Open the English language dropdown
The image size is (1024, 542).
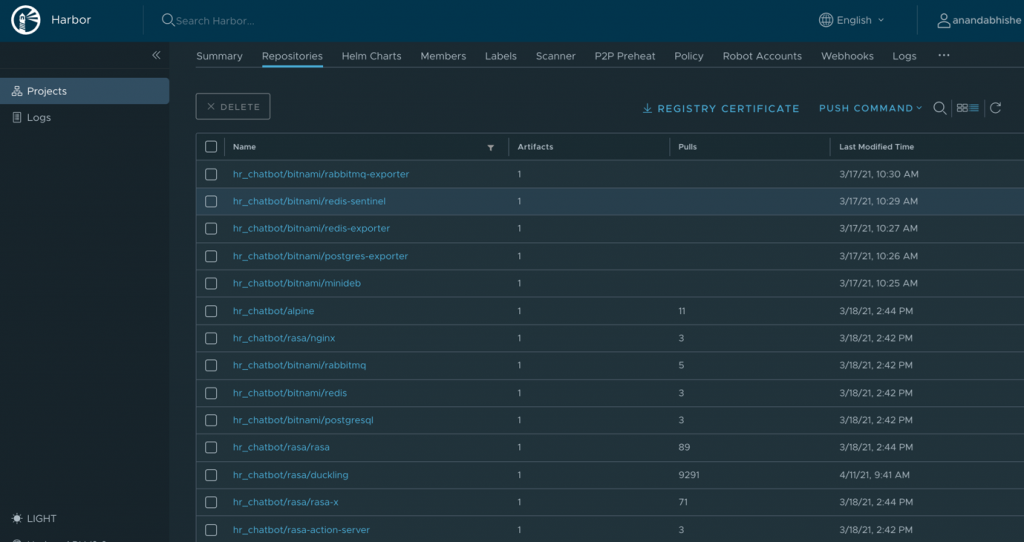(852, 20)
